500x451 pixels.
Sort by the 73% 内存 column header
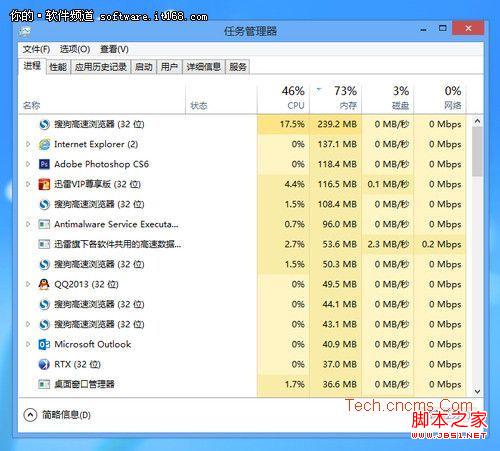336,98
